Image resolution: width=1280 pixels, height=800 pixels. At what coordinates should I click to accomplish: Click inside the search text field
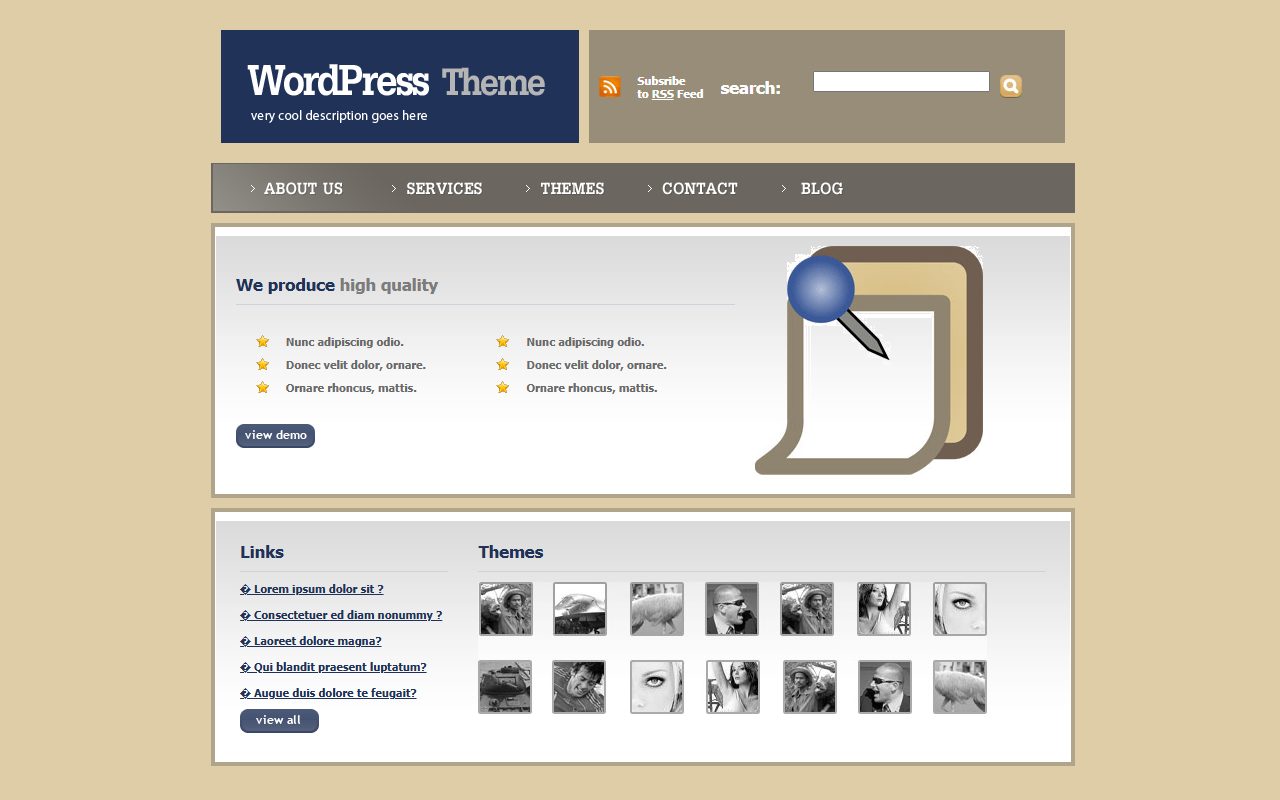point(901,82)
